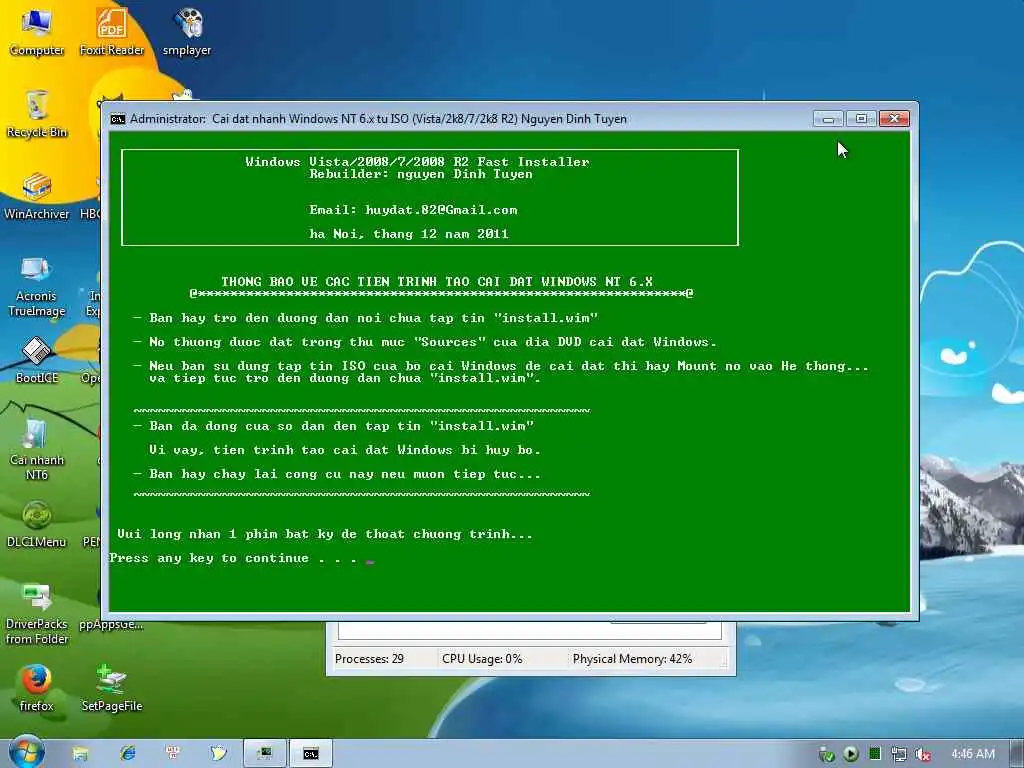
Task: Open WinArchiver from the desktop
Action: [37, 196]
